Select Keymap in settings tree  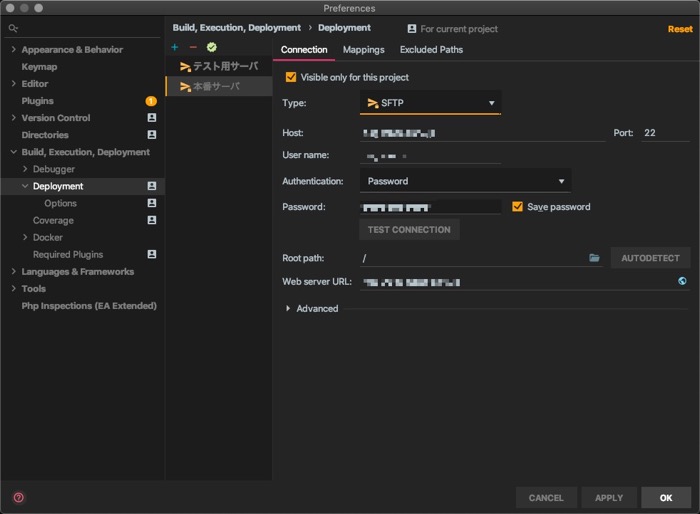pos(39,67)
